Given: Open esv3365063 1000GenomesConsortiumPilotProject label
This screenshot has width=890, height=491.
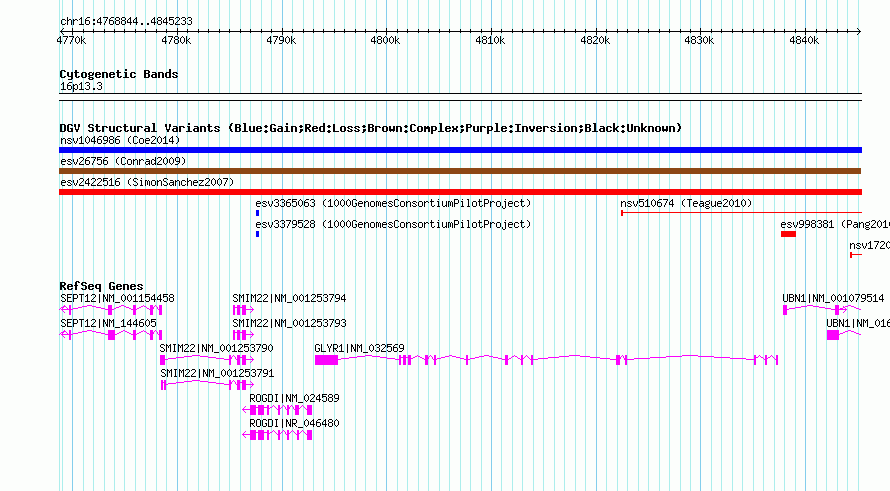Looking at the screenshot, I should [393, 203].
